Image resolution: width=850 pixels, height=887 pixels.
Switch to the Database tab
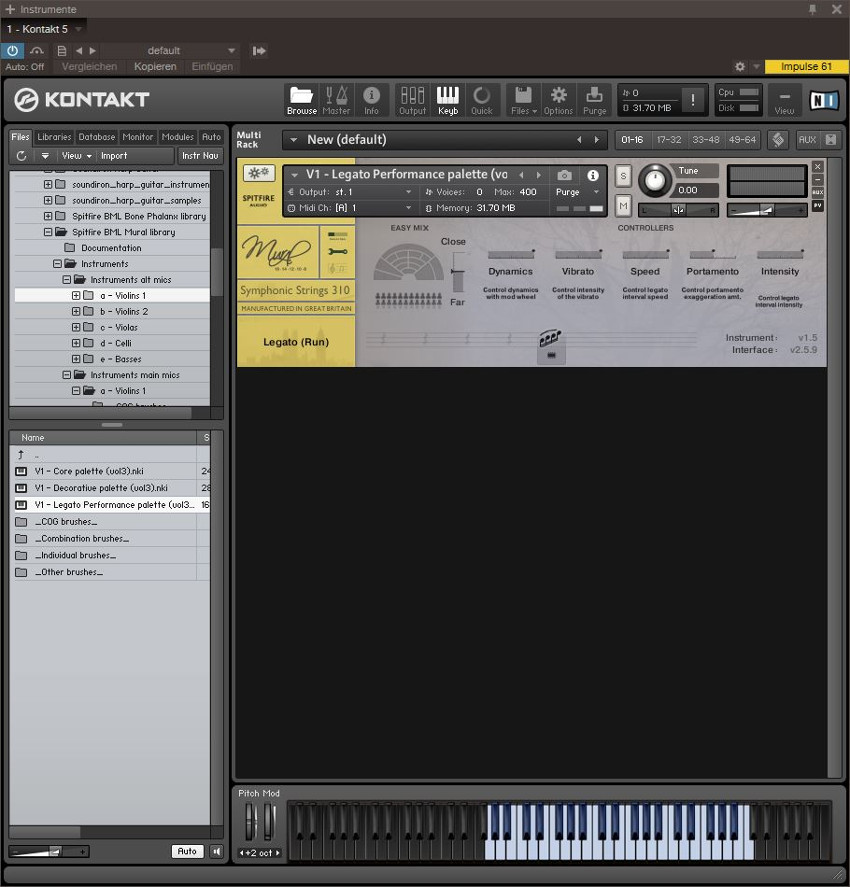click(97, 137)
